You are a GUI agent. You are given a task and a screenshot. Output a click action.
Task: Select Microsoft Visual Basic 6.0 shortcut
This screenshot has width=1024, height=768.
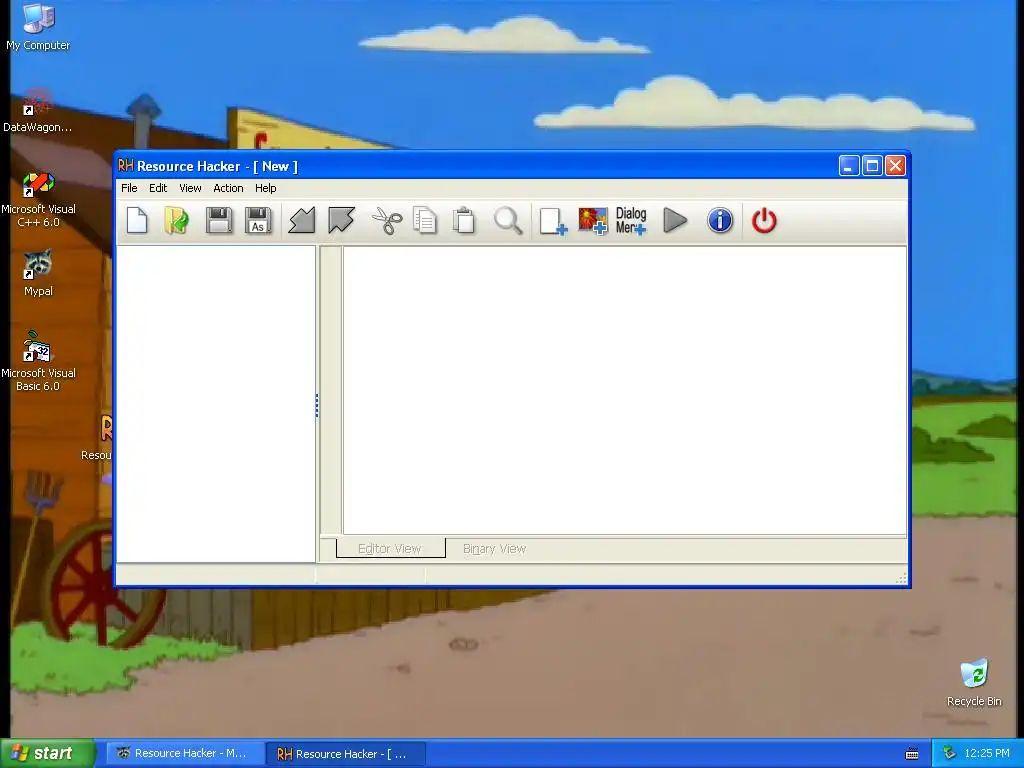38,362
